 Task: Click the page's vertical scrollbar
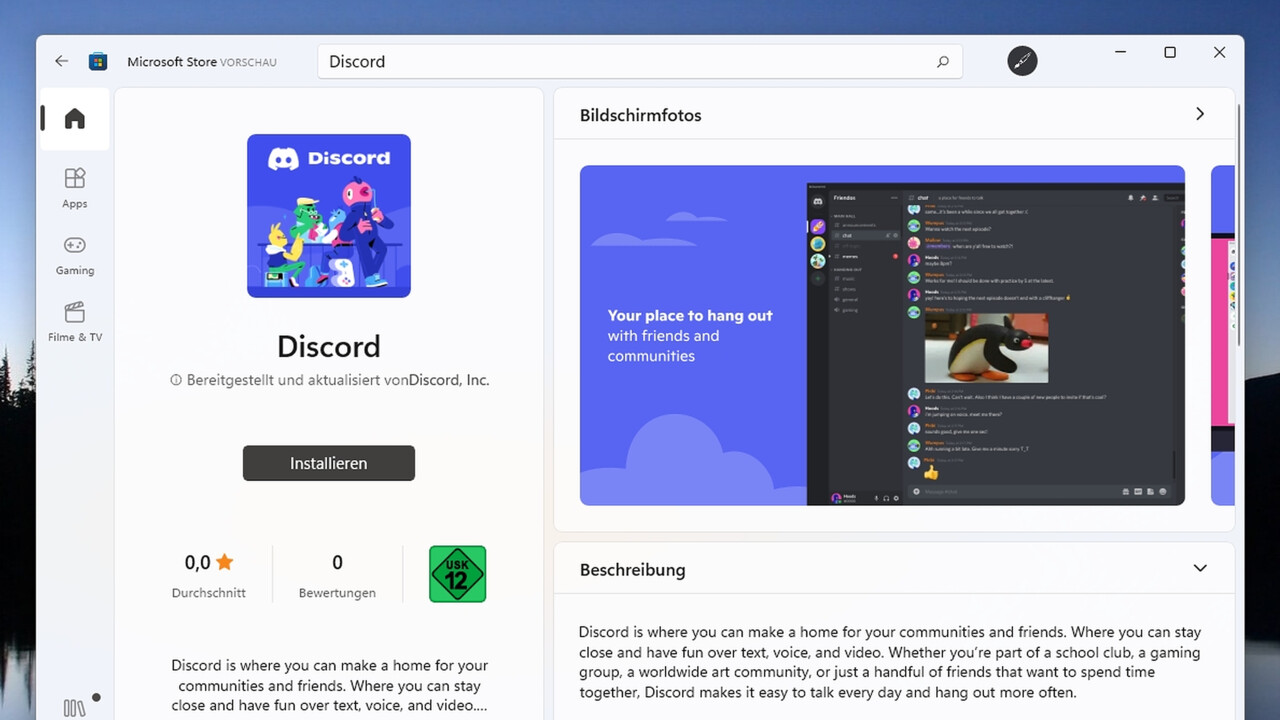point(1239,225)
